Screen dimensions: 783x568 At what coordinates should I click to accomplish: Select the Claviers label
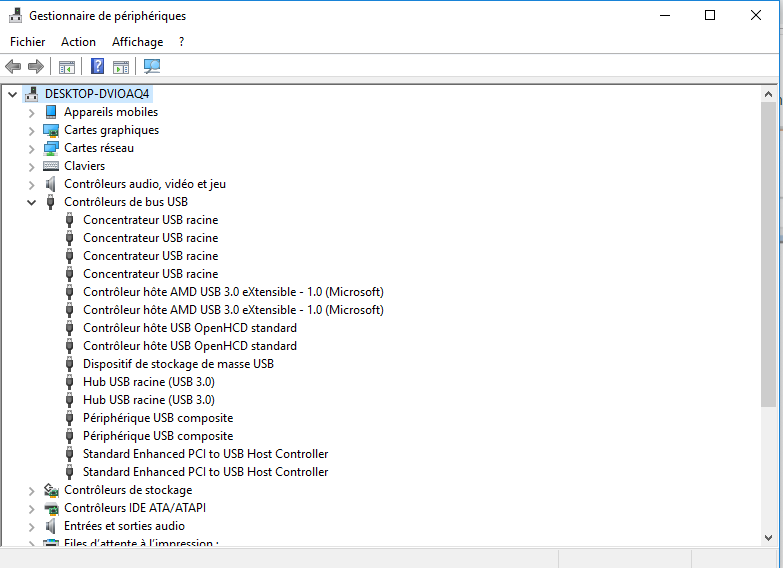(x=84, y=166)
